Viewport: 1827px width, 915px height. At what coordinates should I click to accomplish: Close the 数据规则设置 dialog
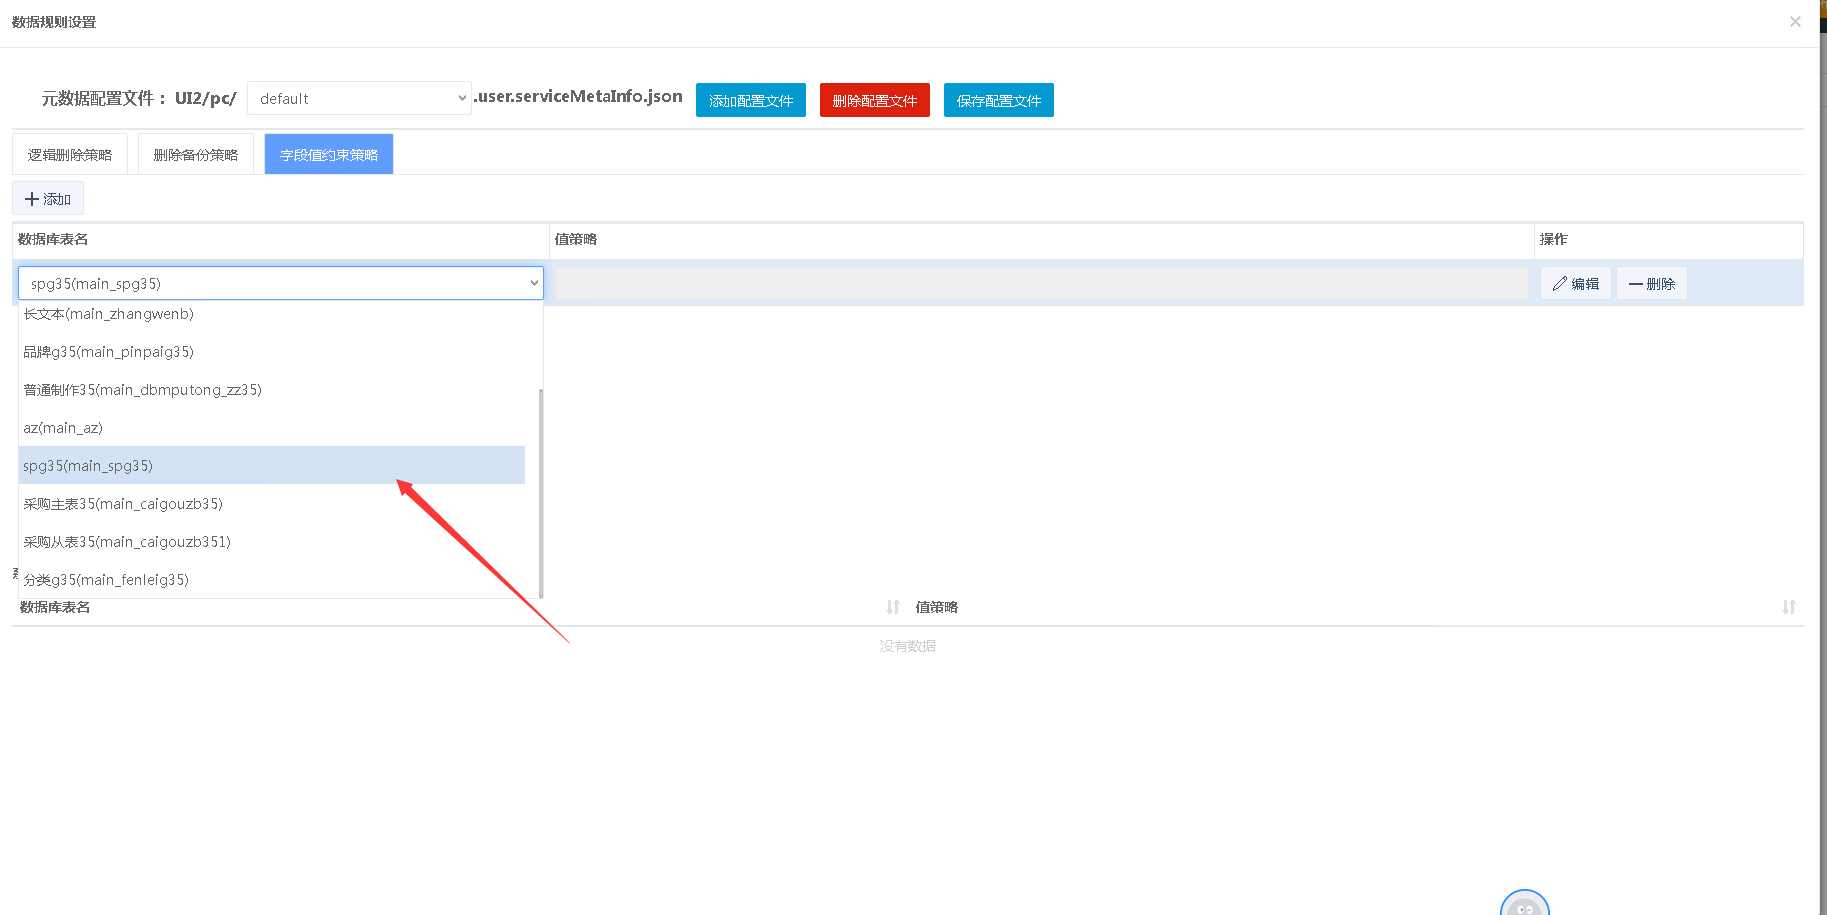pos(1795,22)
